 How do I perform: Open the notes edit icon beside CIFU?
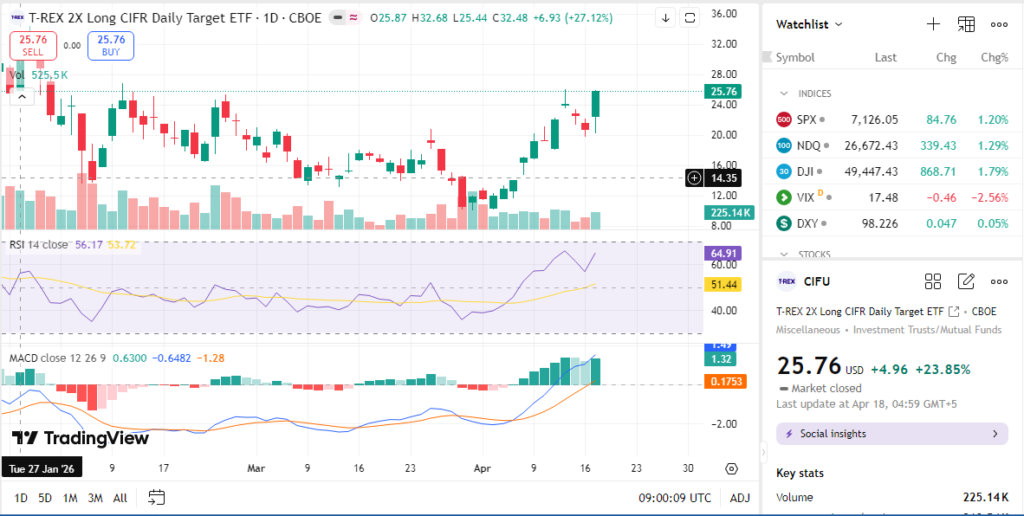click(966, 282)
